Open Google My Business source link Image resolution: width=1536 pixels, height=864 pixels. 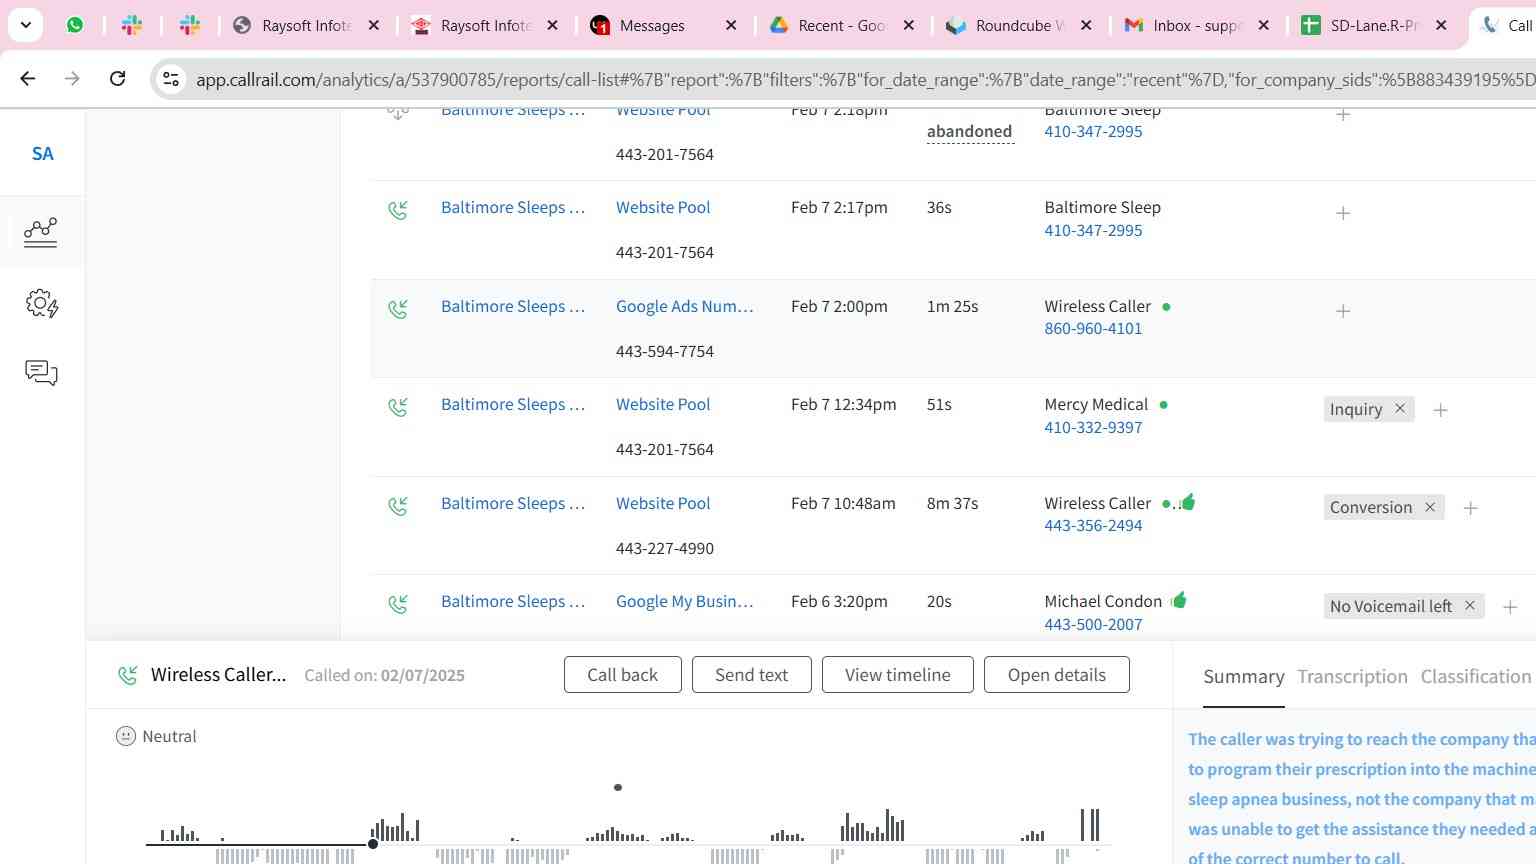pos(685,601)
